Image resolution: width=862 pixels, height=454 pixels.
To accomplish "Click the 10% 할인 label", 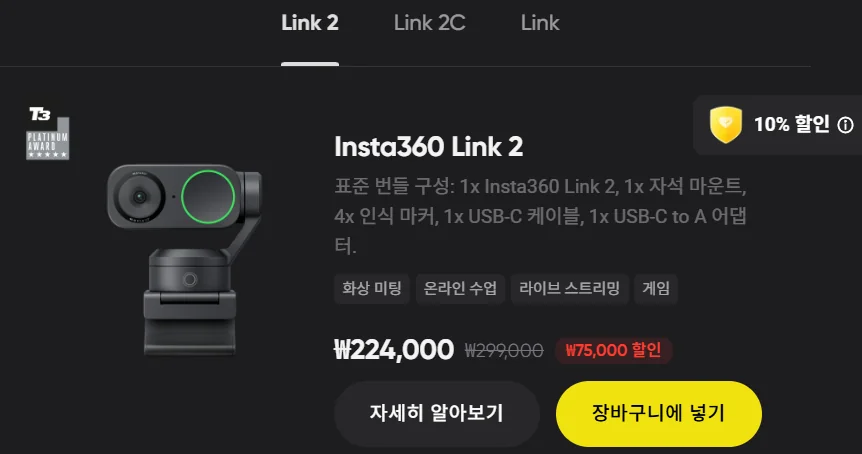I will coord(792,124).
